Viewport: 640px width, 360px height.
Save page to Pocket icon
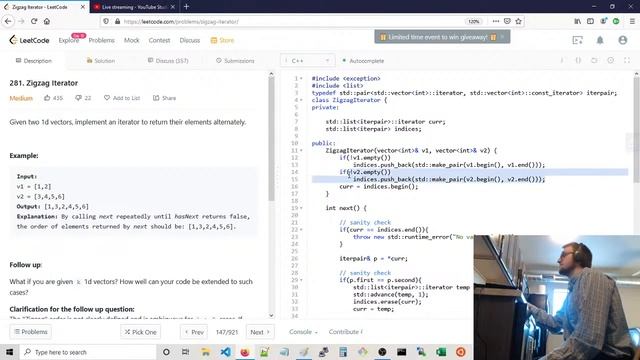pyautogui.click(x=507, y=21)
